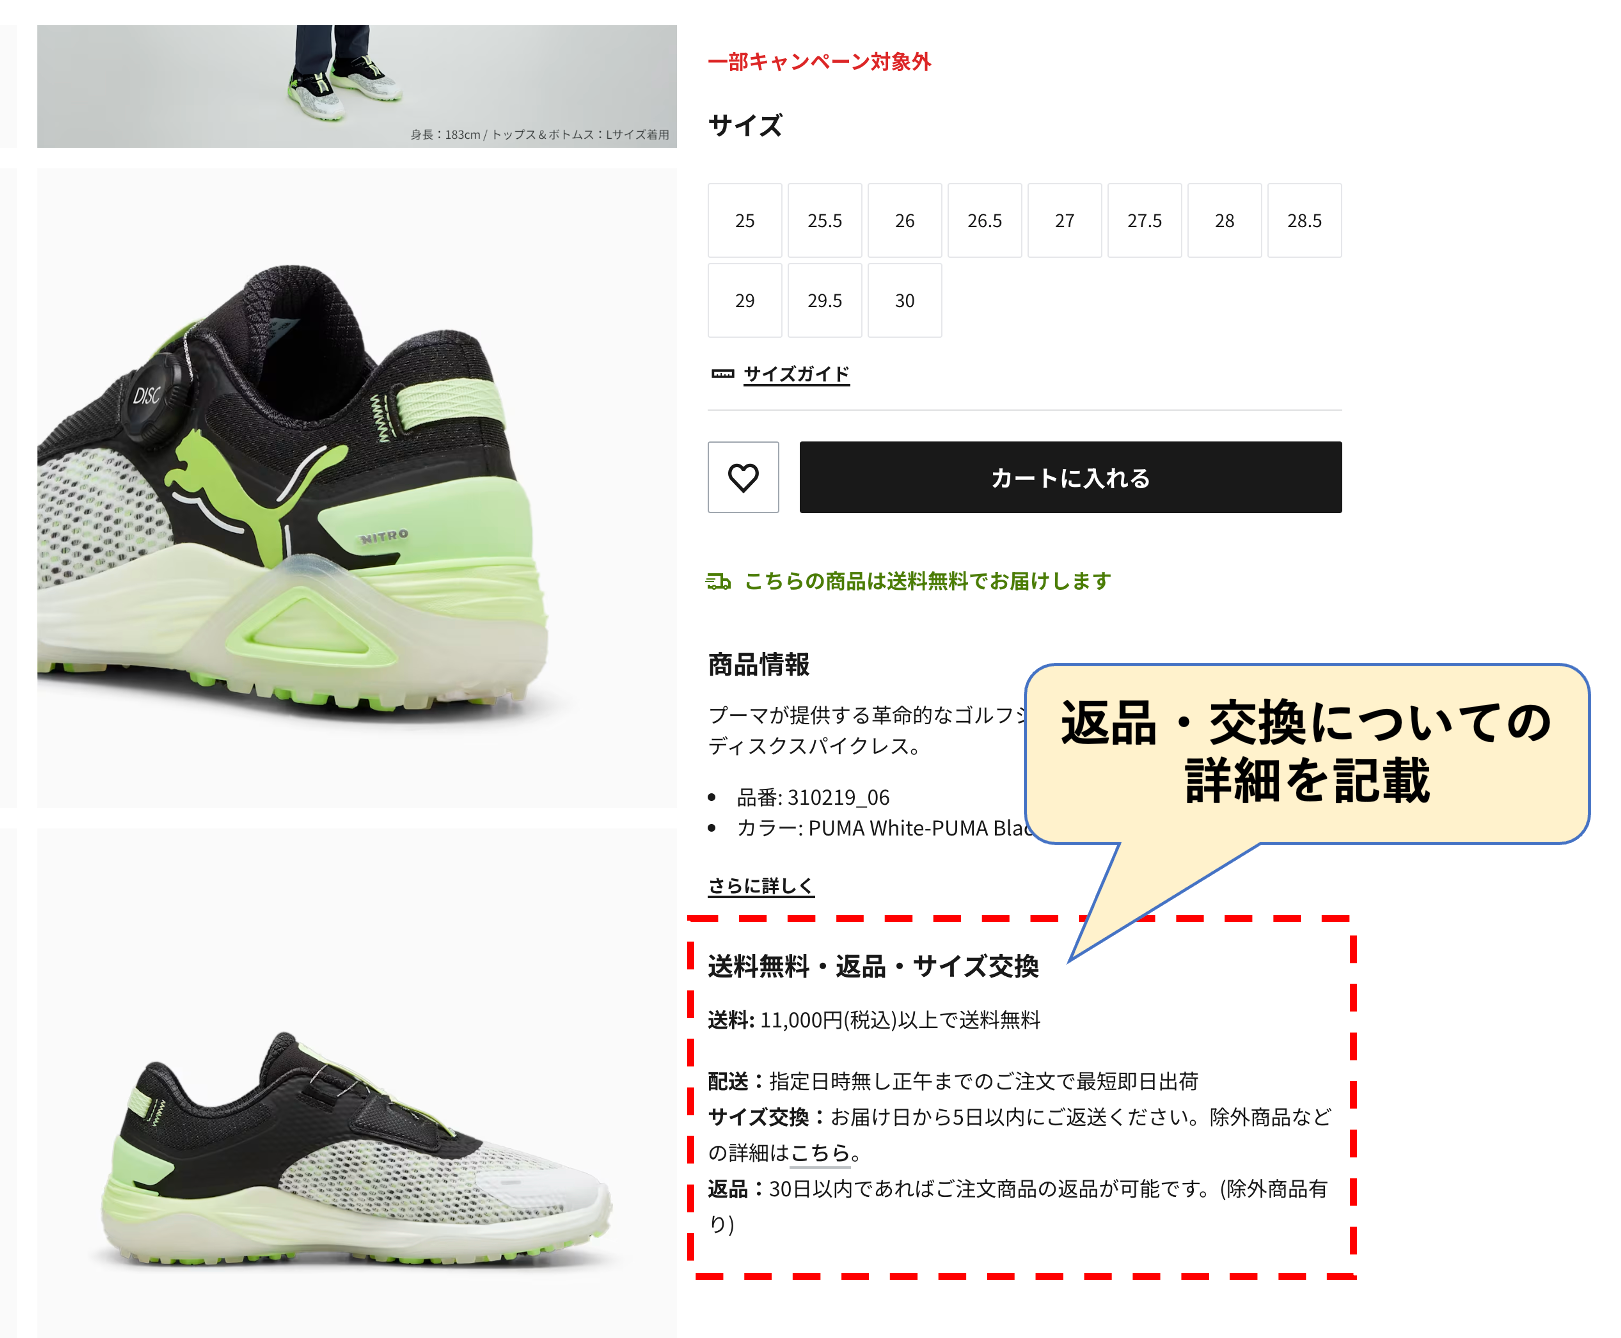
Task: Expand product info via さらに詳しく
Action: click(761, 886)
